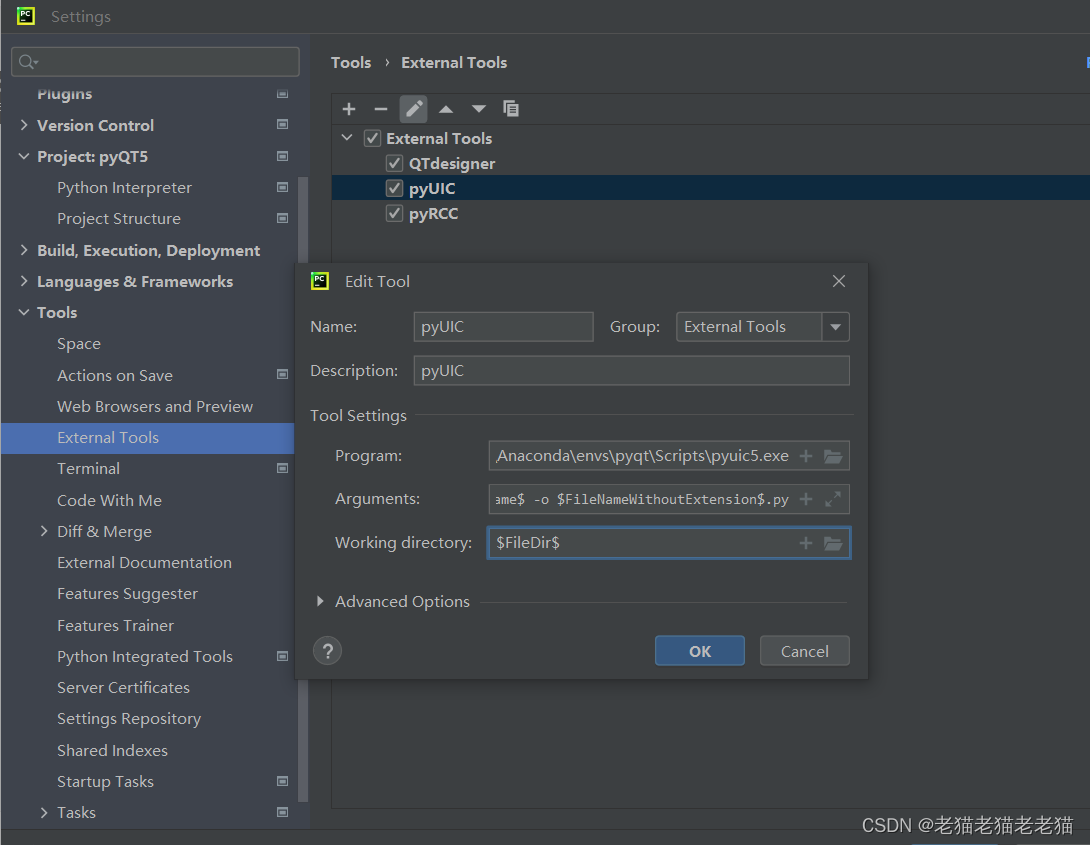Open the Group dropdown arrow
Viewport: 1090px width, 845px height.
(x=836, y=327)
